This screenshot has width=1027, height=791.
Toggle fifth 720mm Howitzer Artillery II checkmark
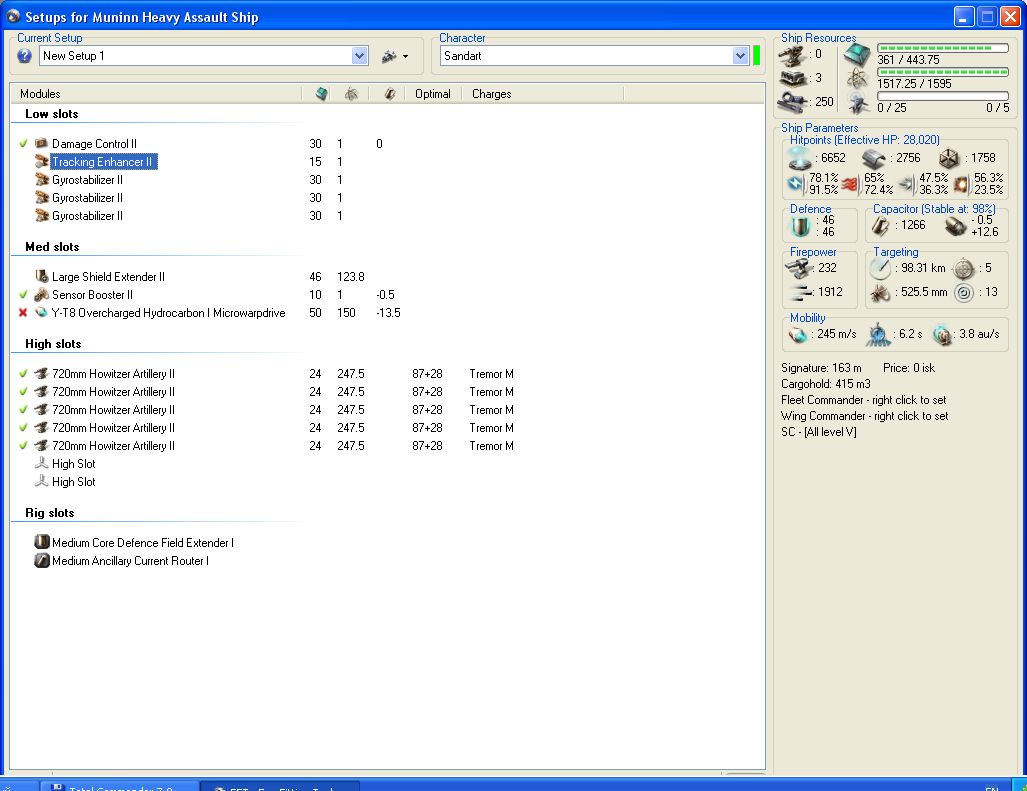[x=23, y=445]
